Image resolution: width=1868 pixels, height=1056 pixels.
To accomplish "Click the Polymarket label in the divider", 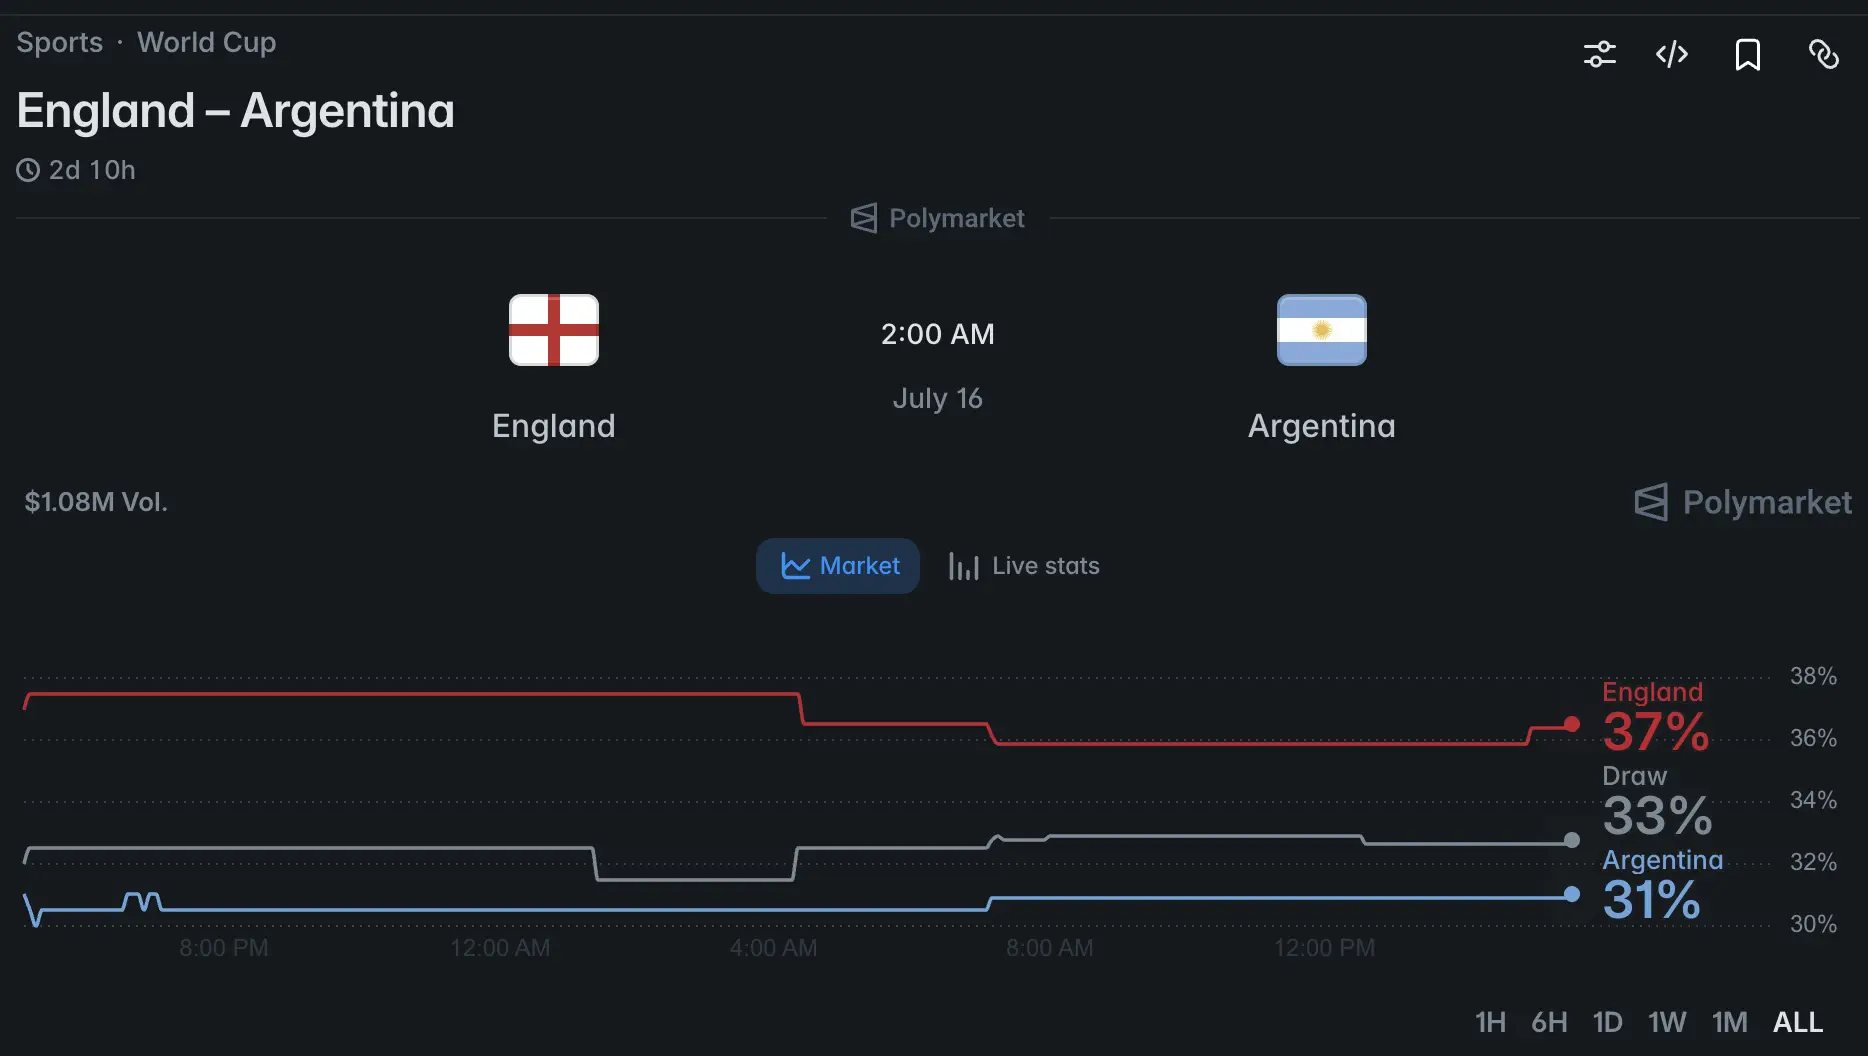I will (938, 218).
